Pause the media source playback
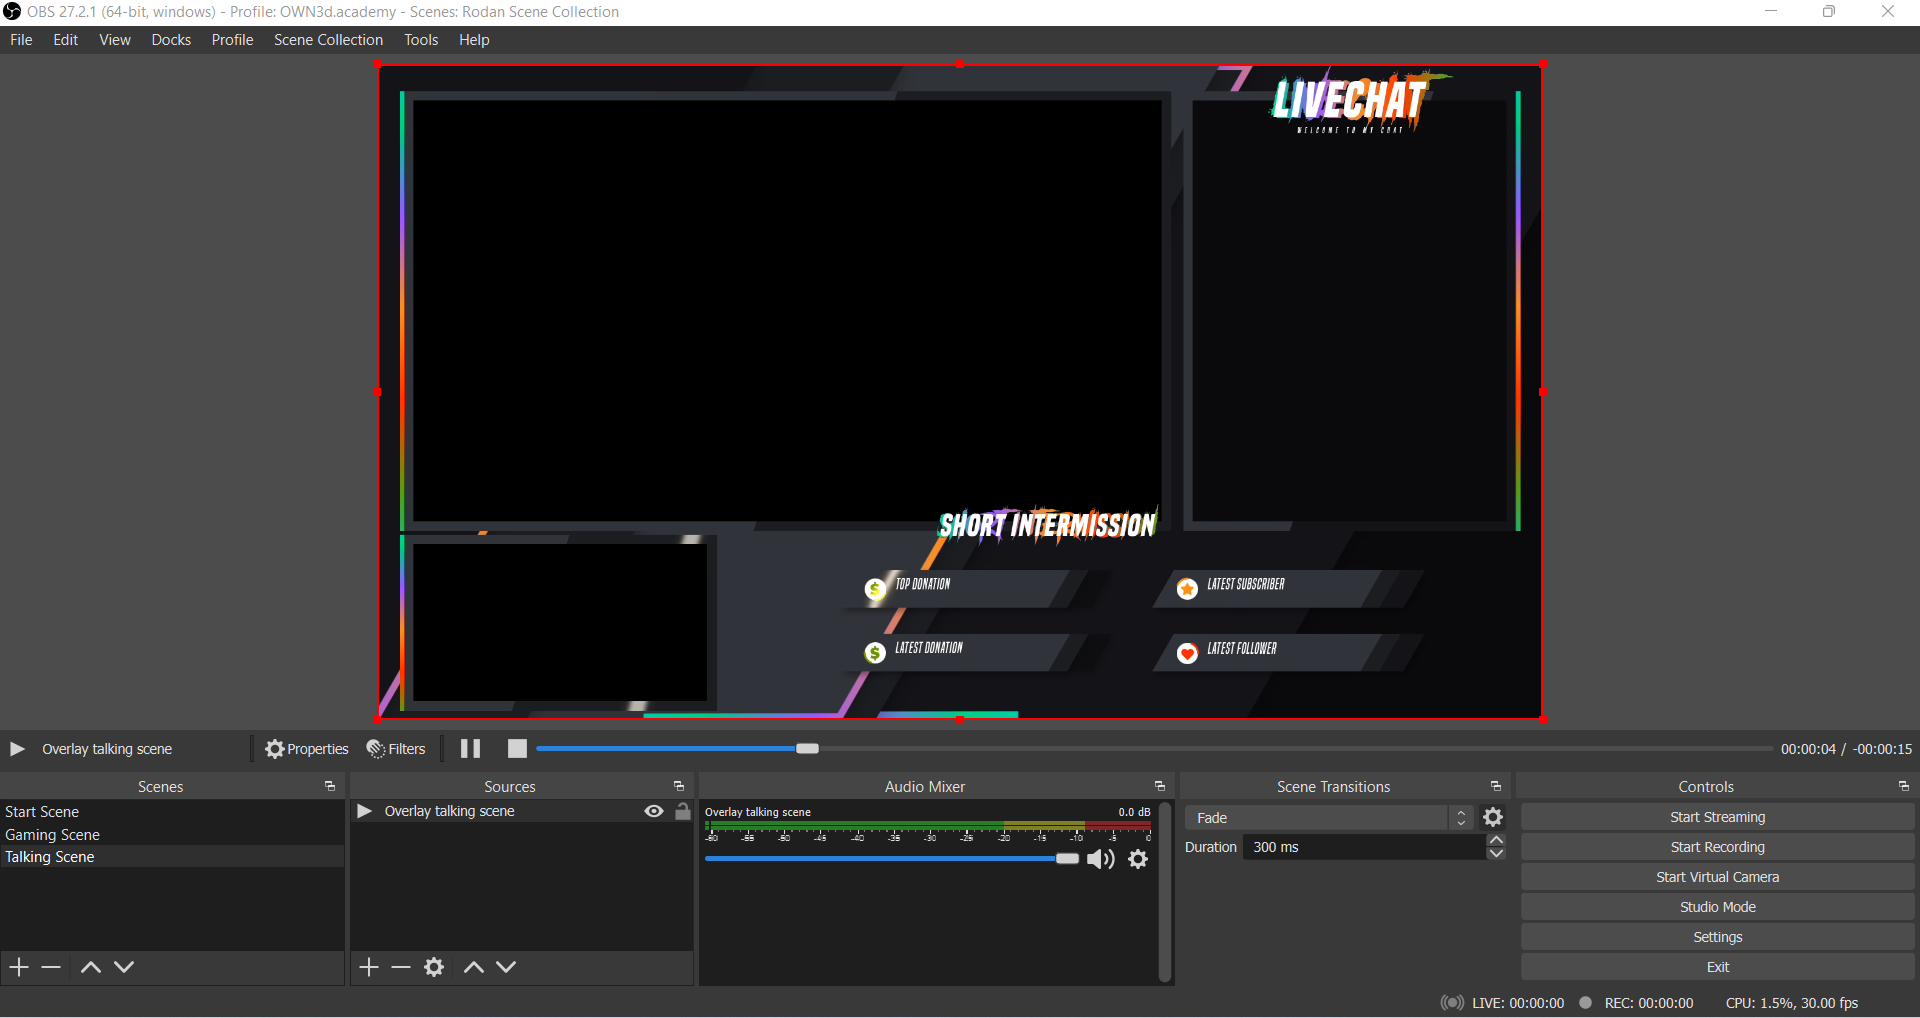This screenshot has height=1018, width=1920. pyautogui.click(x=470, y=749)
